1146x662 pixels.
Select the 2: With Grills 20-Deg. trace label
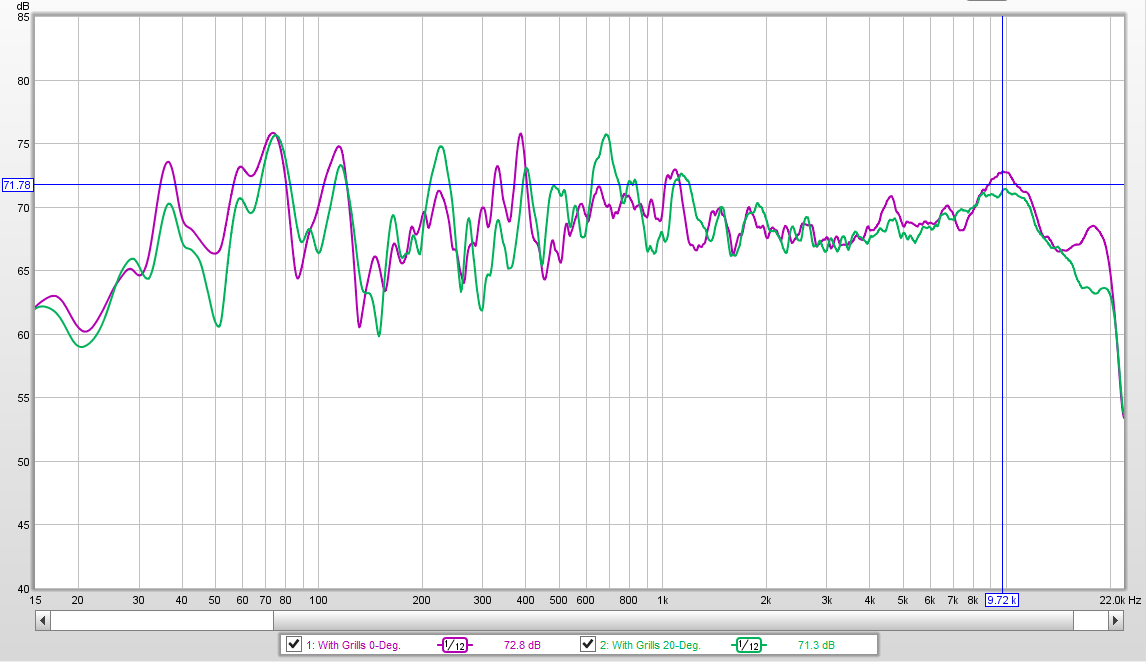click(650, 645)
